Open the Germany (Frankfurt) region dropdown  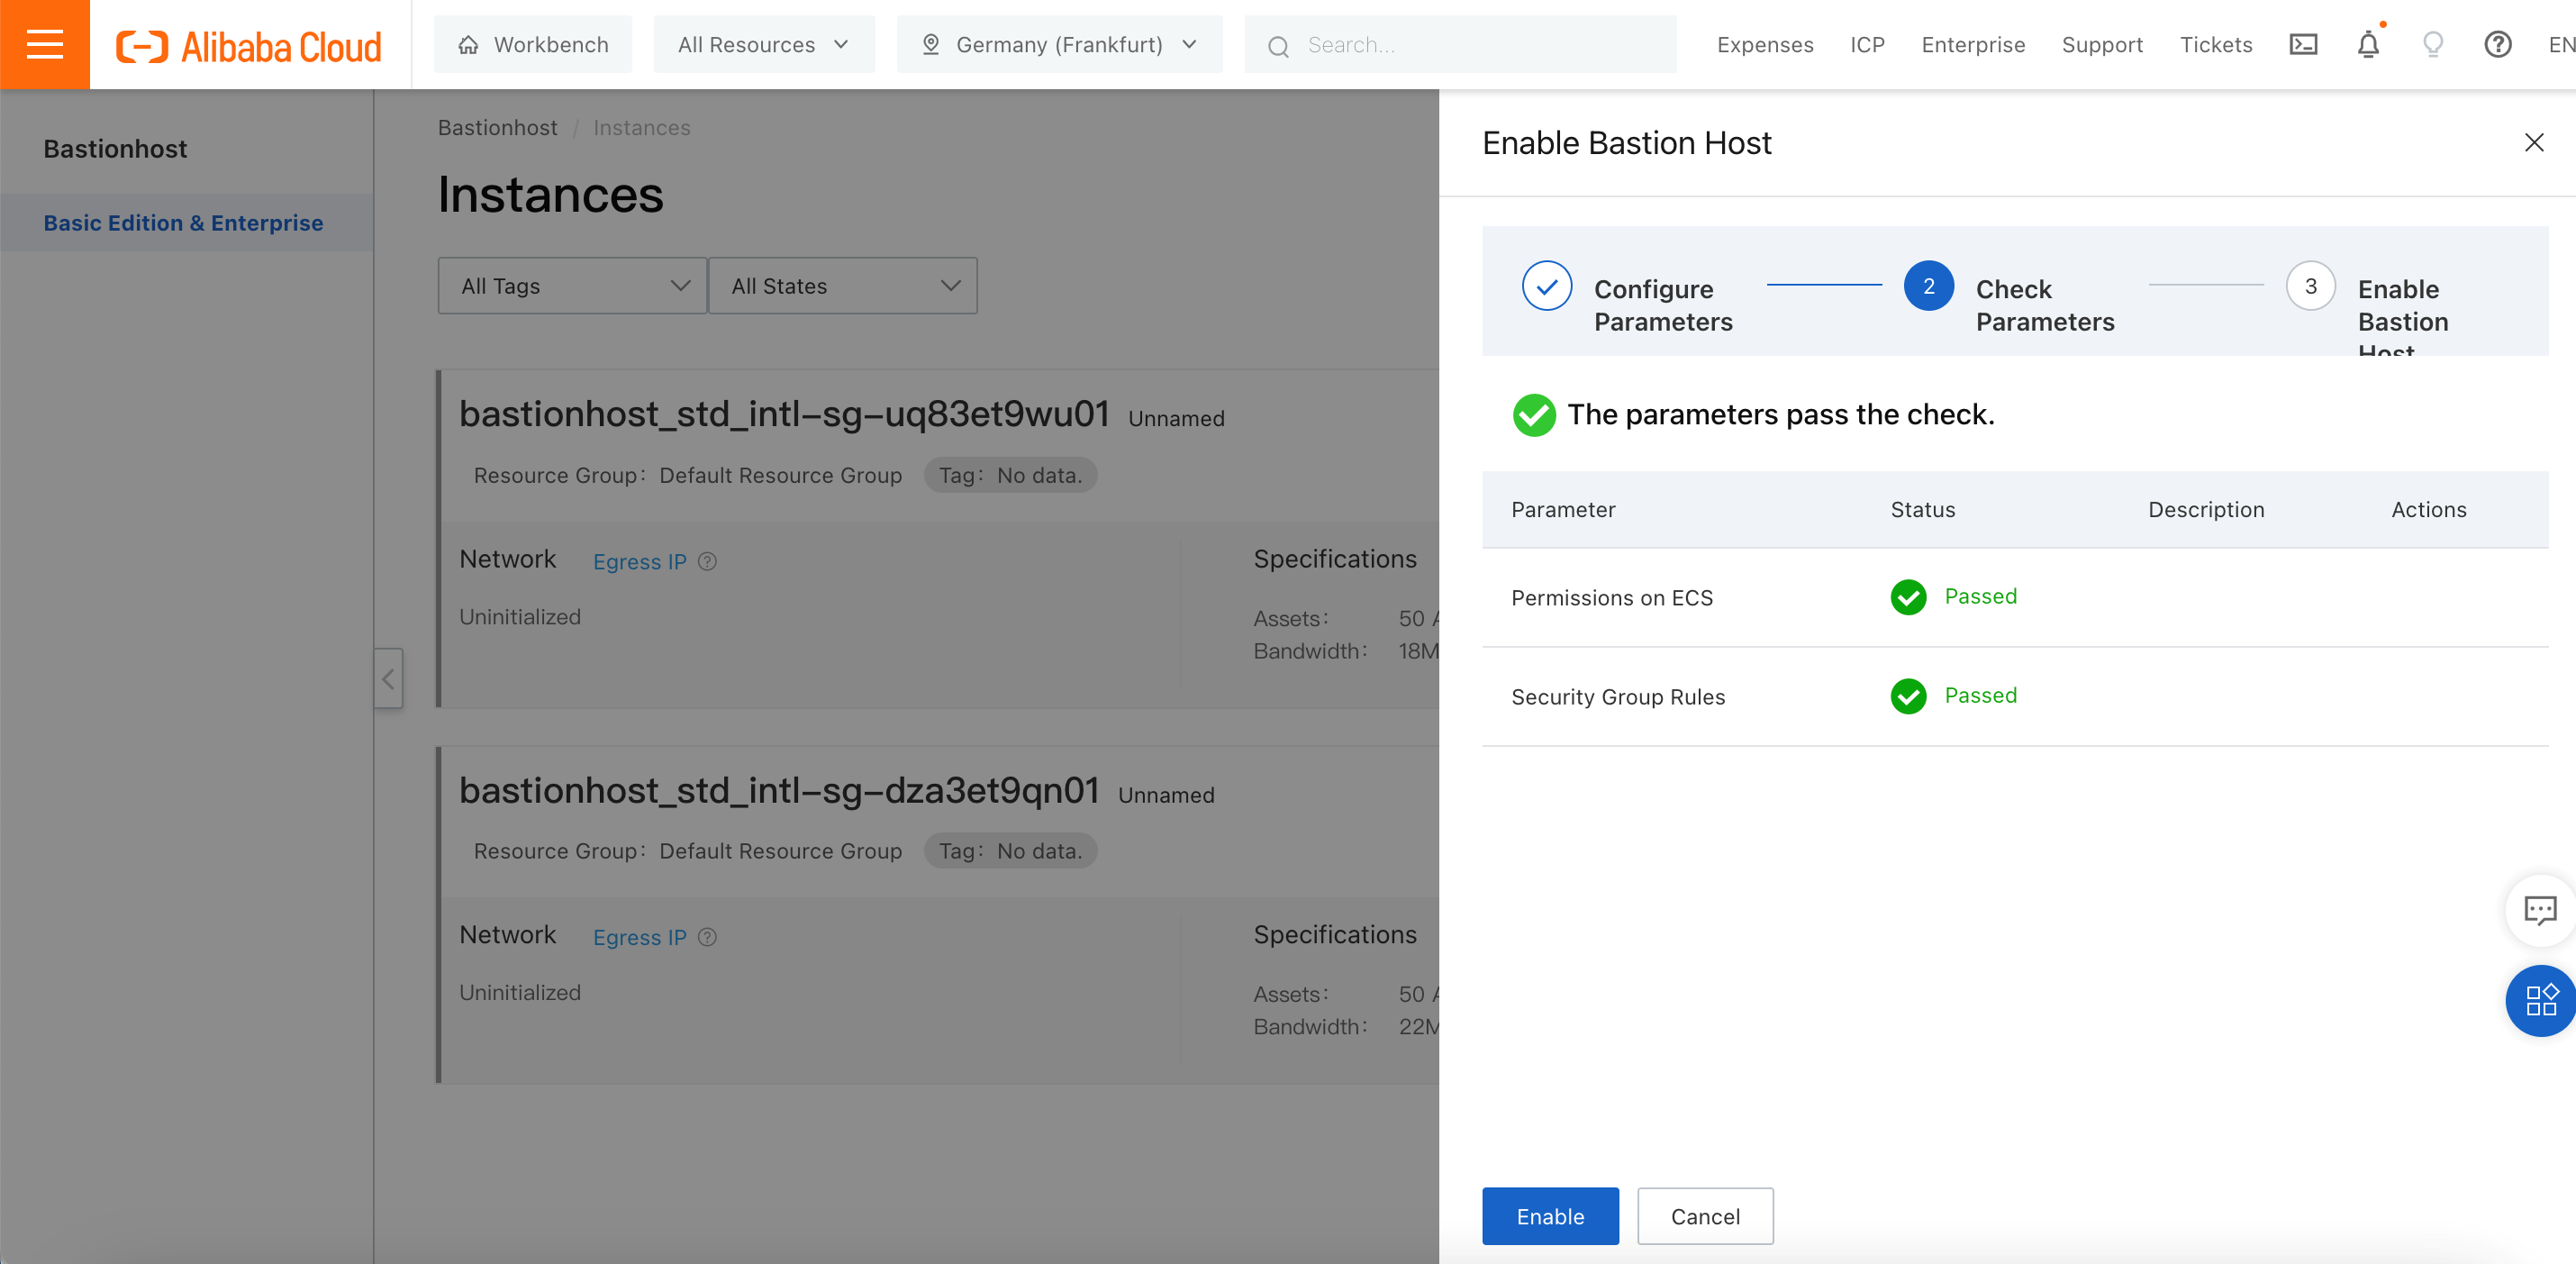tap(1059, 45)
